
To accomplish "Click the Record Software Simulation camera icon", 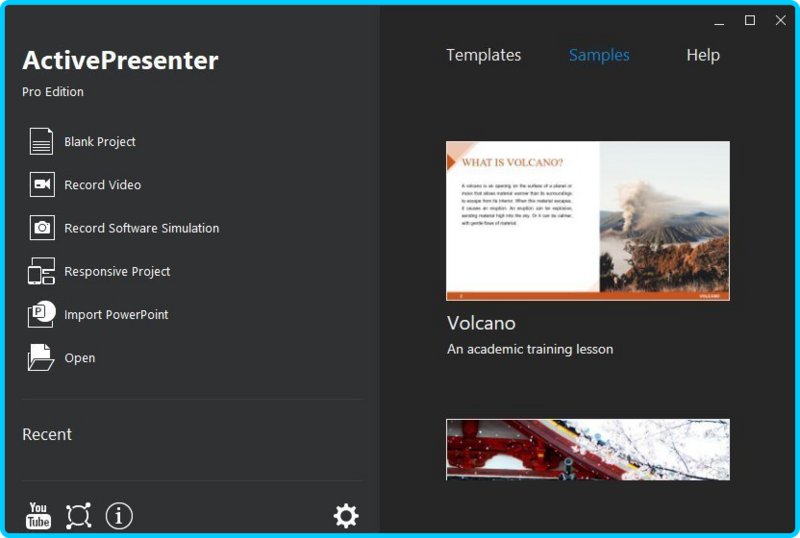I will (x=42, y=228).
